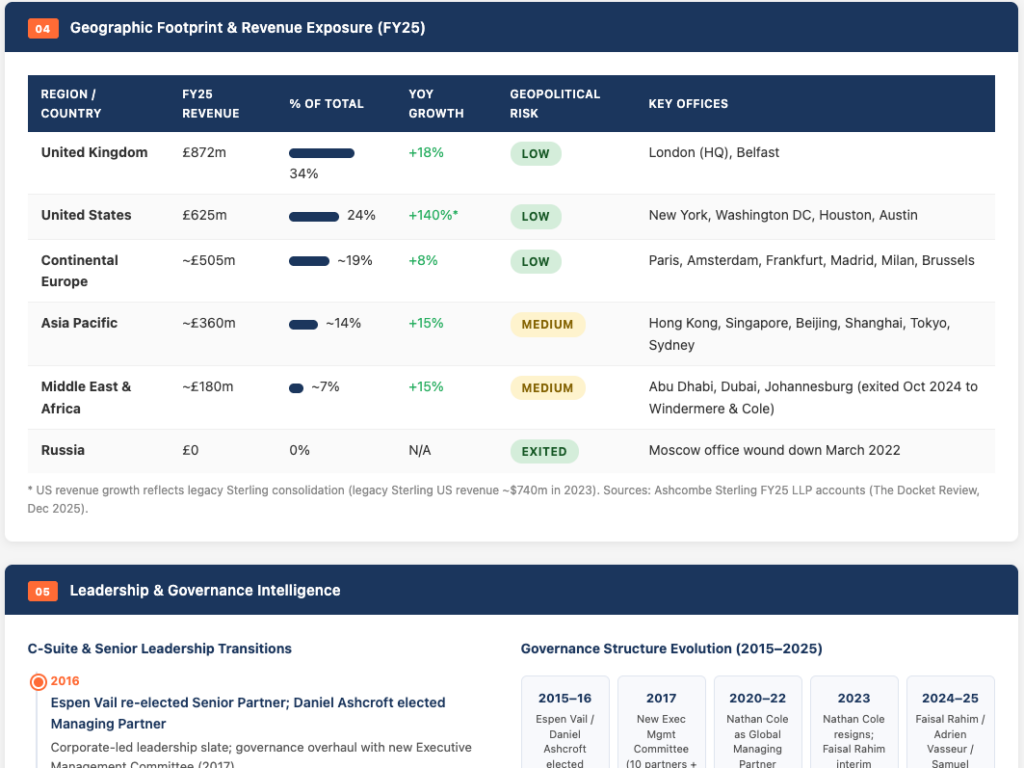Viewport: 1024px width, 768px height.
Task: Click the Continental Europe LOW risk badge
Action: (x=536, y=262)
